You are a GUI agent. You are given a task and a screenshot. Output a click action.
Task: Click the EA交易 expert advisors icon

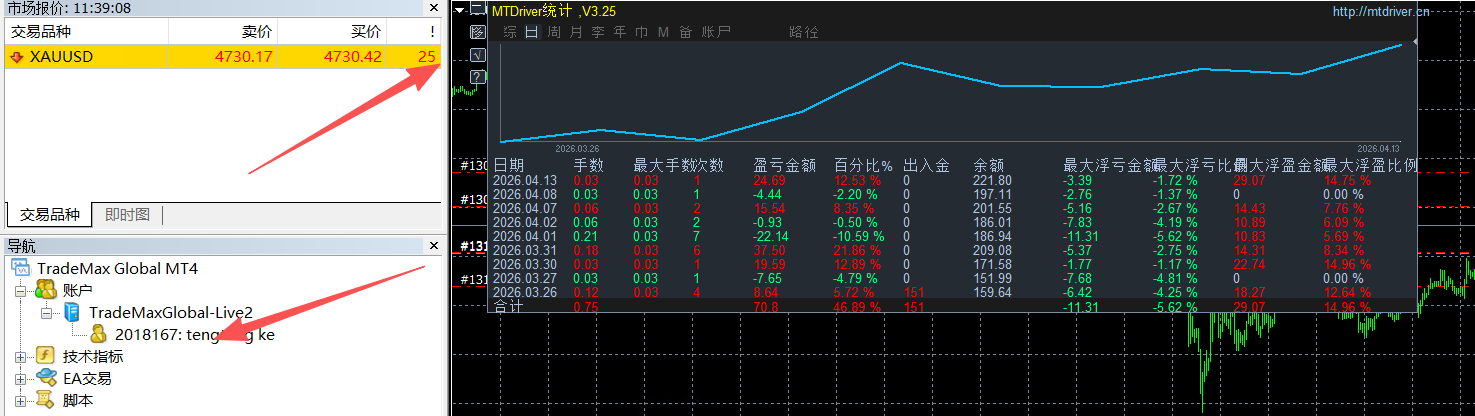(45, 378)
